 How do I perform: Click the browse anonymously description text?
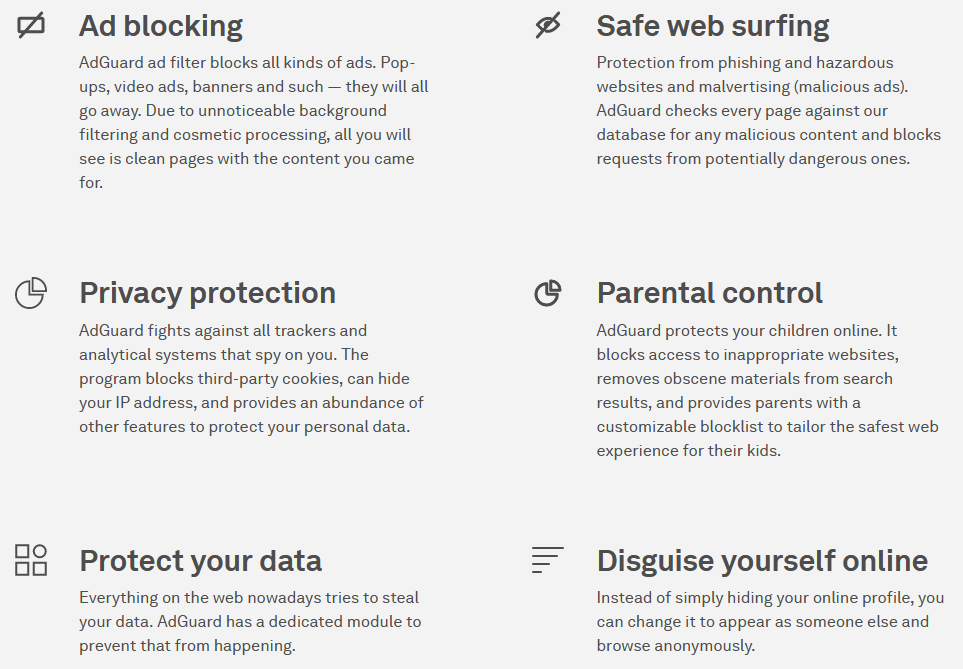(770, 621)
